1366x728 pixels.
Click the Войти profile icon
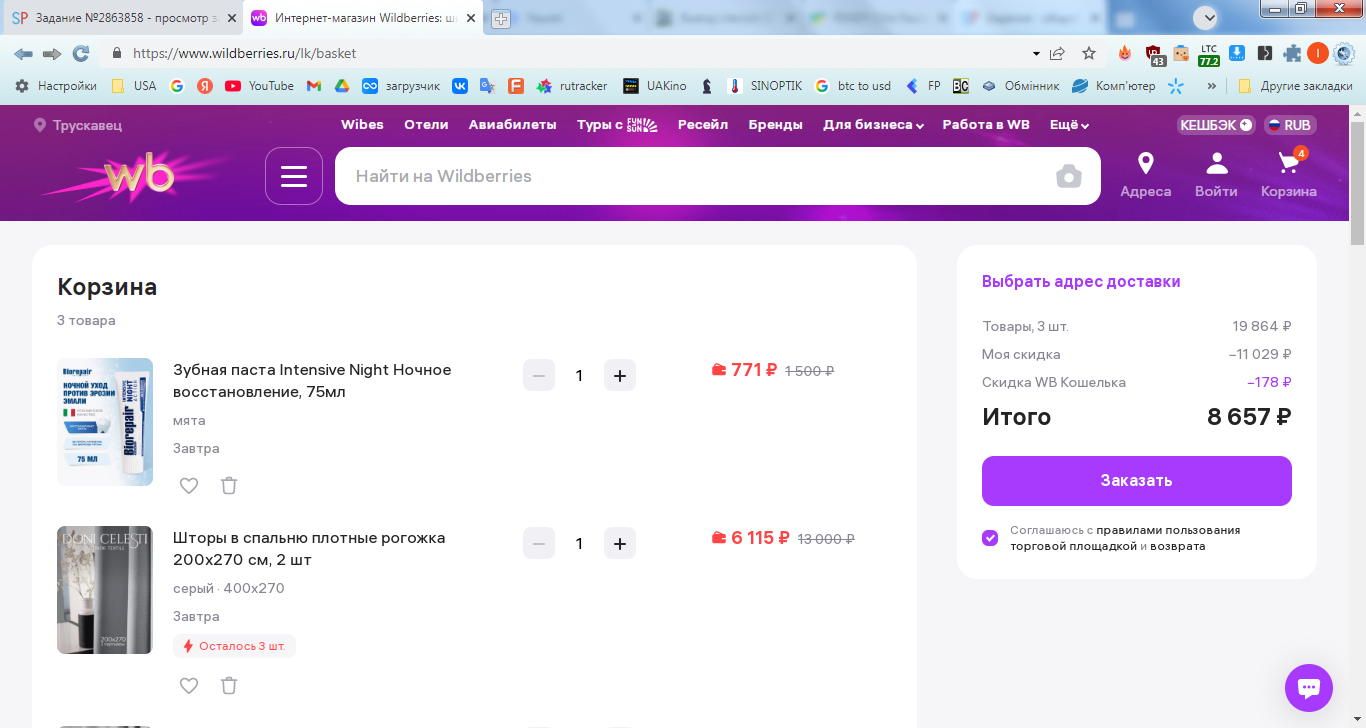(1216, 175)
